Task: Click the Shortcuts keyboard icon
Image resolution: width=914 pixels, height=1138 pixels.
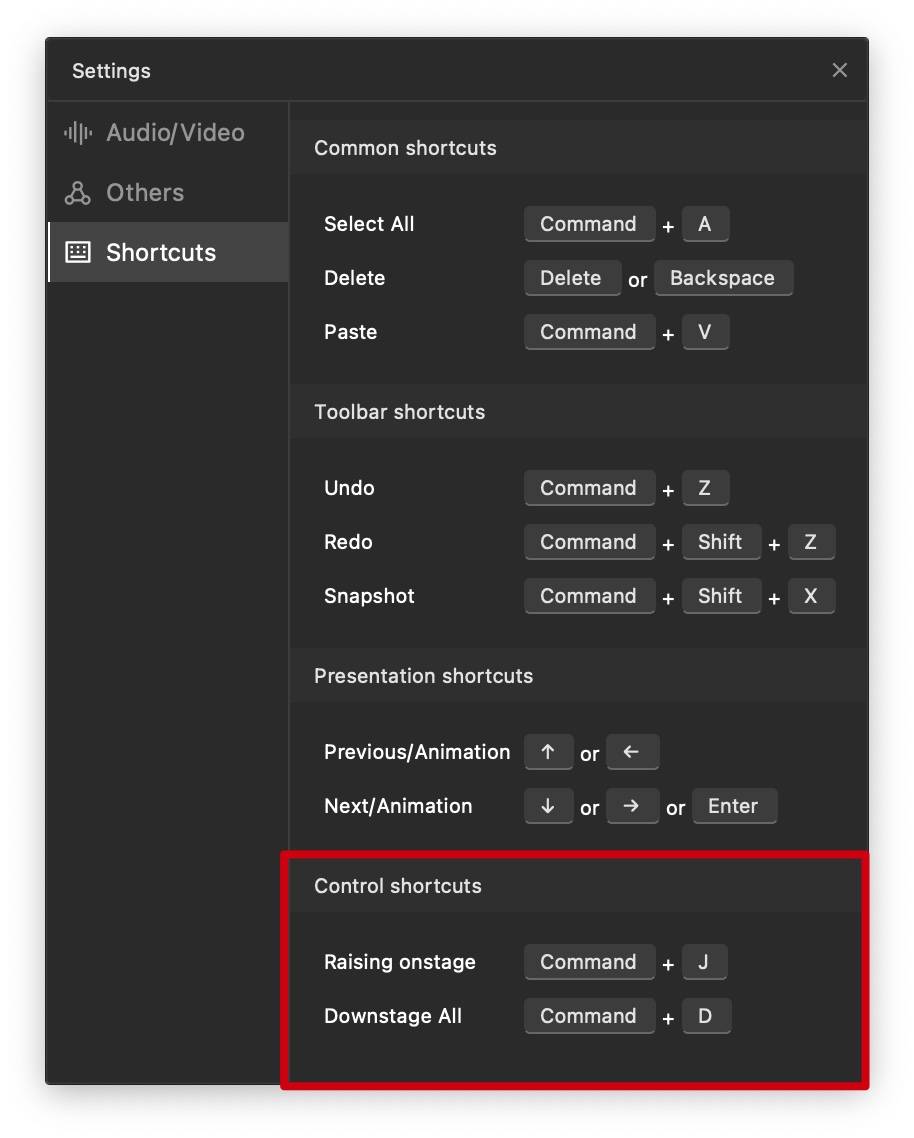Action: 78,252
